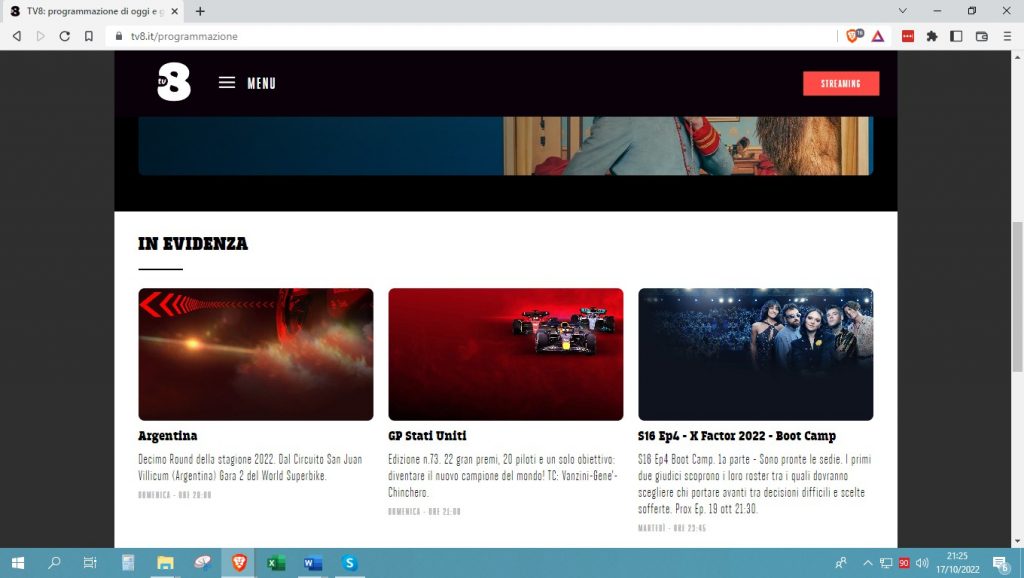Click the address bar showing tv8.it/programmazione

[450, 36]
